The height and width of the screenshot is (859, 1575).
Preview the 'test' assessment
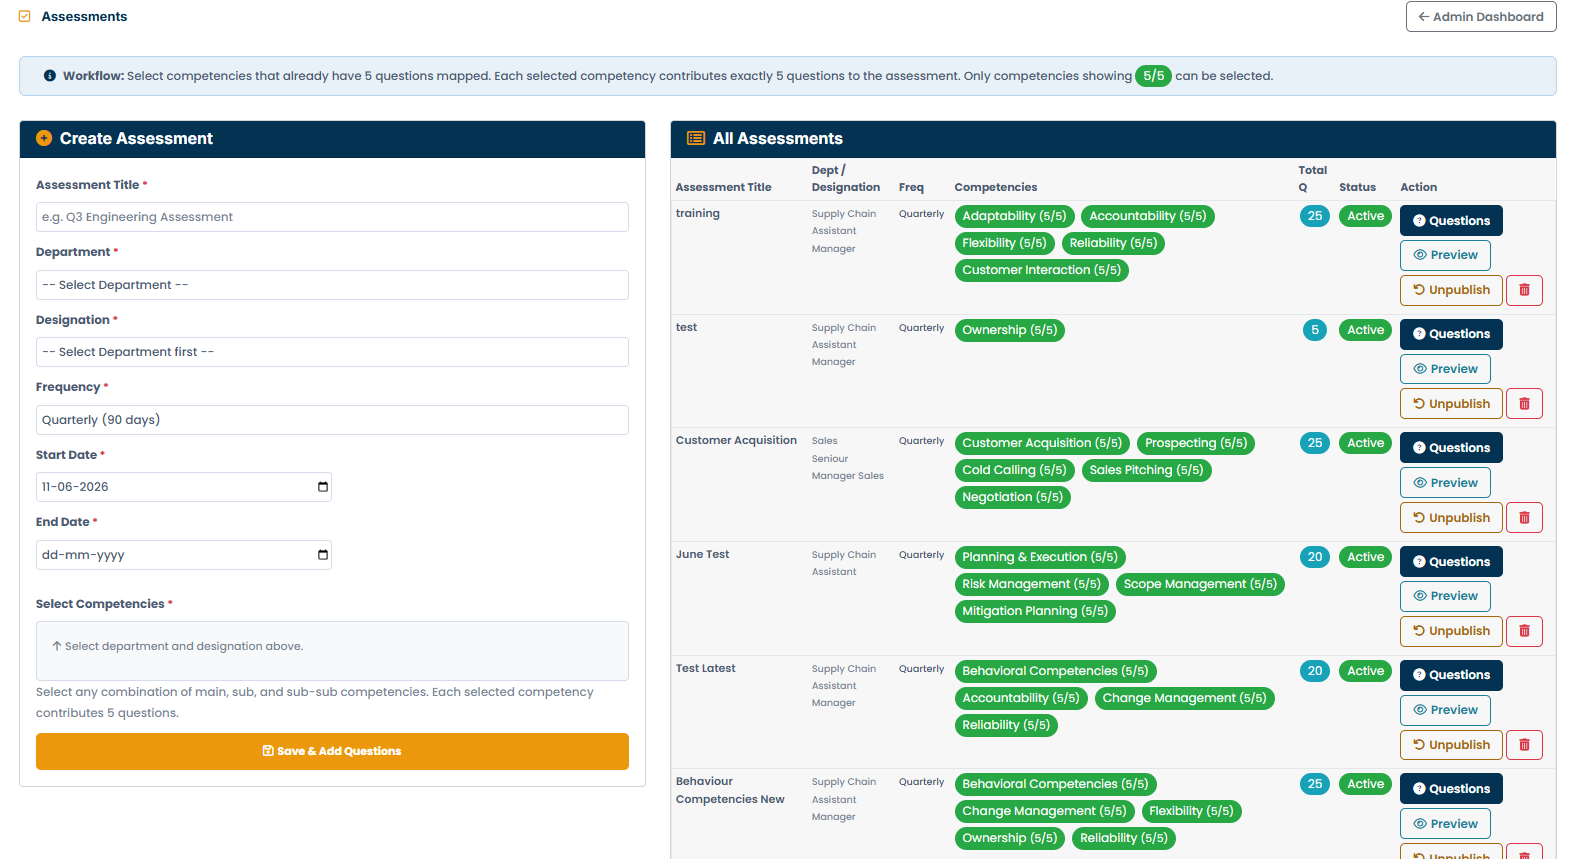point(1445,369)
